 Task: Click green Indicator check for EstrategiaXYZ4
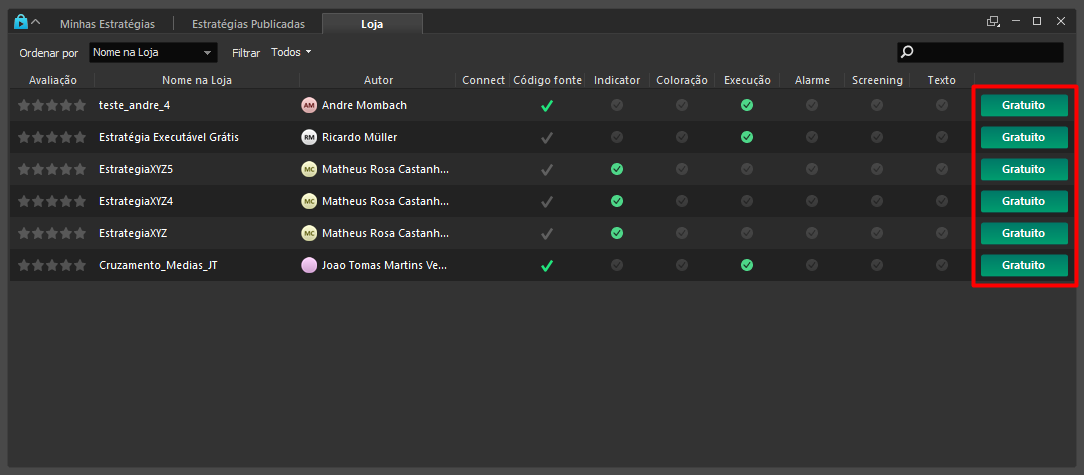pyautogui.click(x=617, y=201)
